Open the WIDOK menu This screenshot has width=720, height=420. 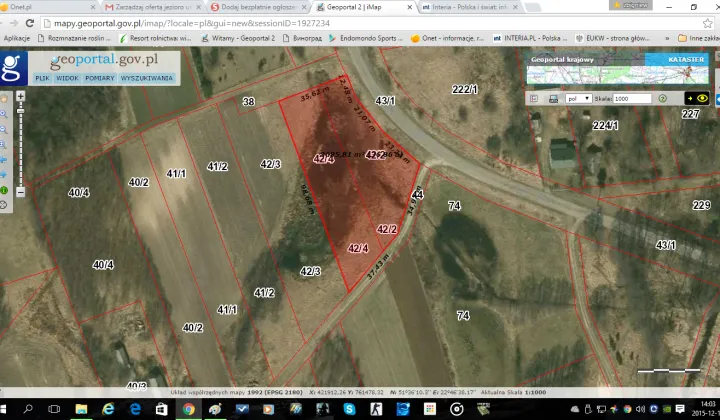[x=68, y=78]
